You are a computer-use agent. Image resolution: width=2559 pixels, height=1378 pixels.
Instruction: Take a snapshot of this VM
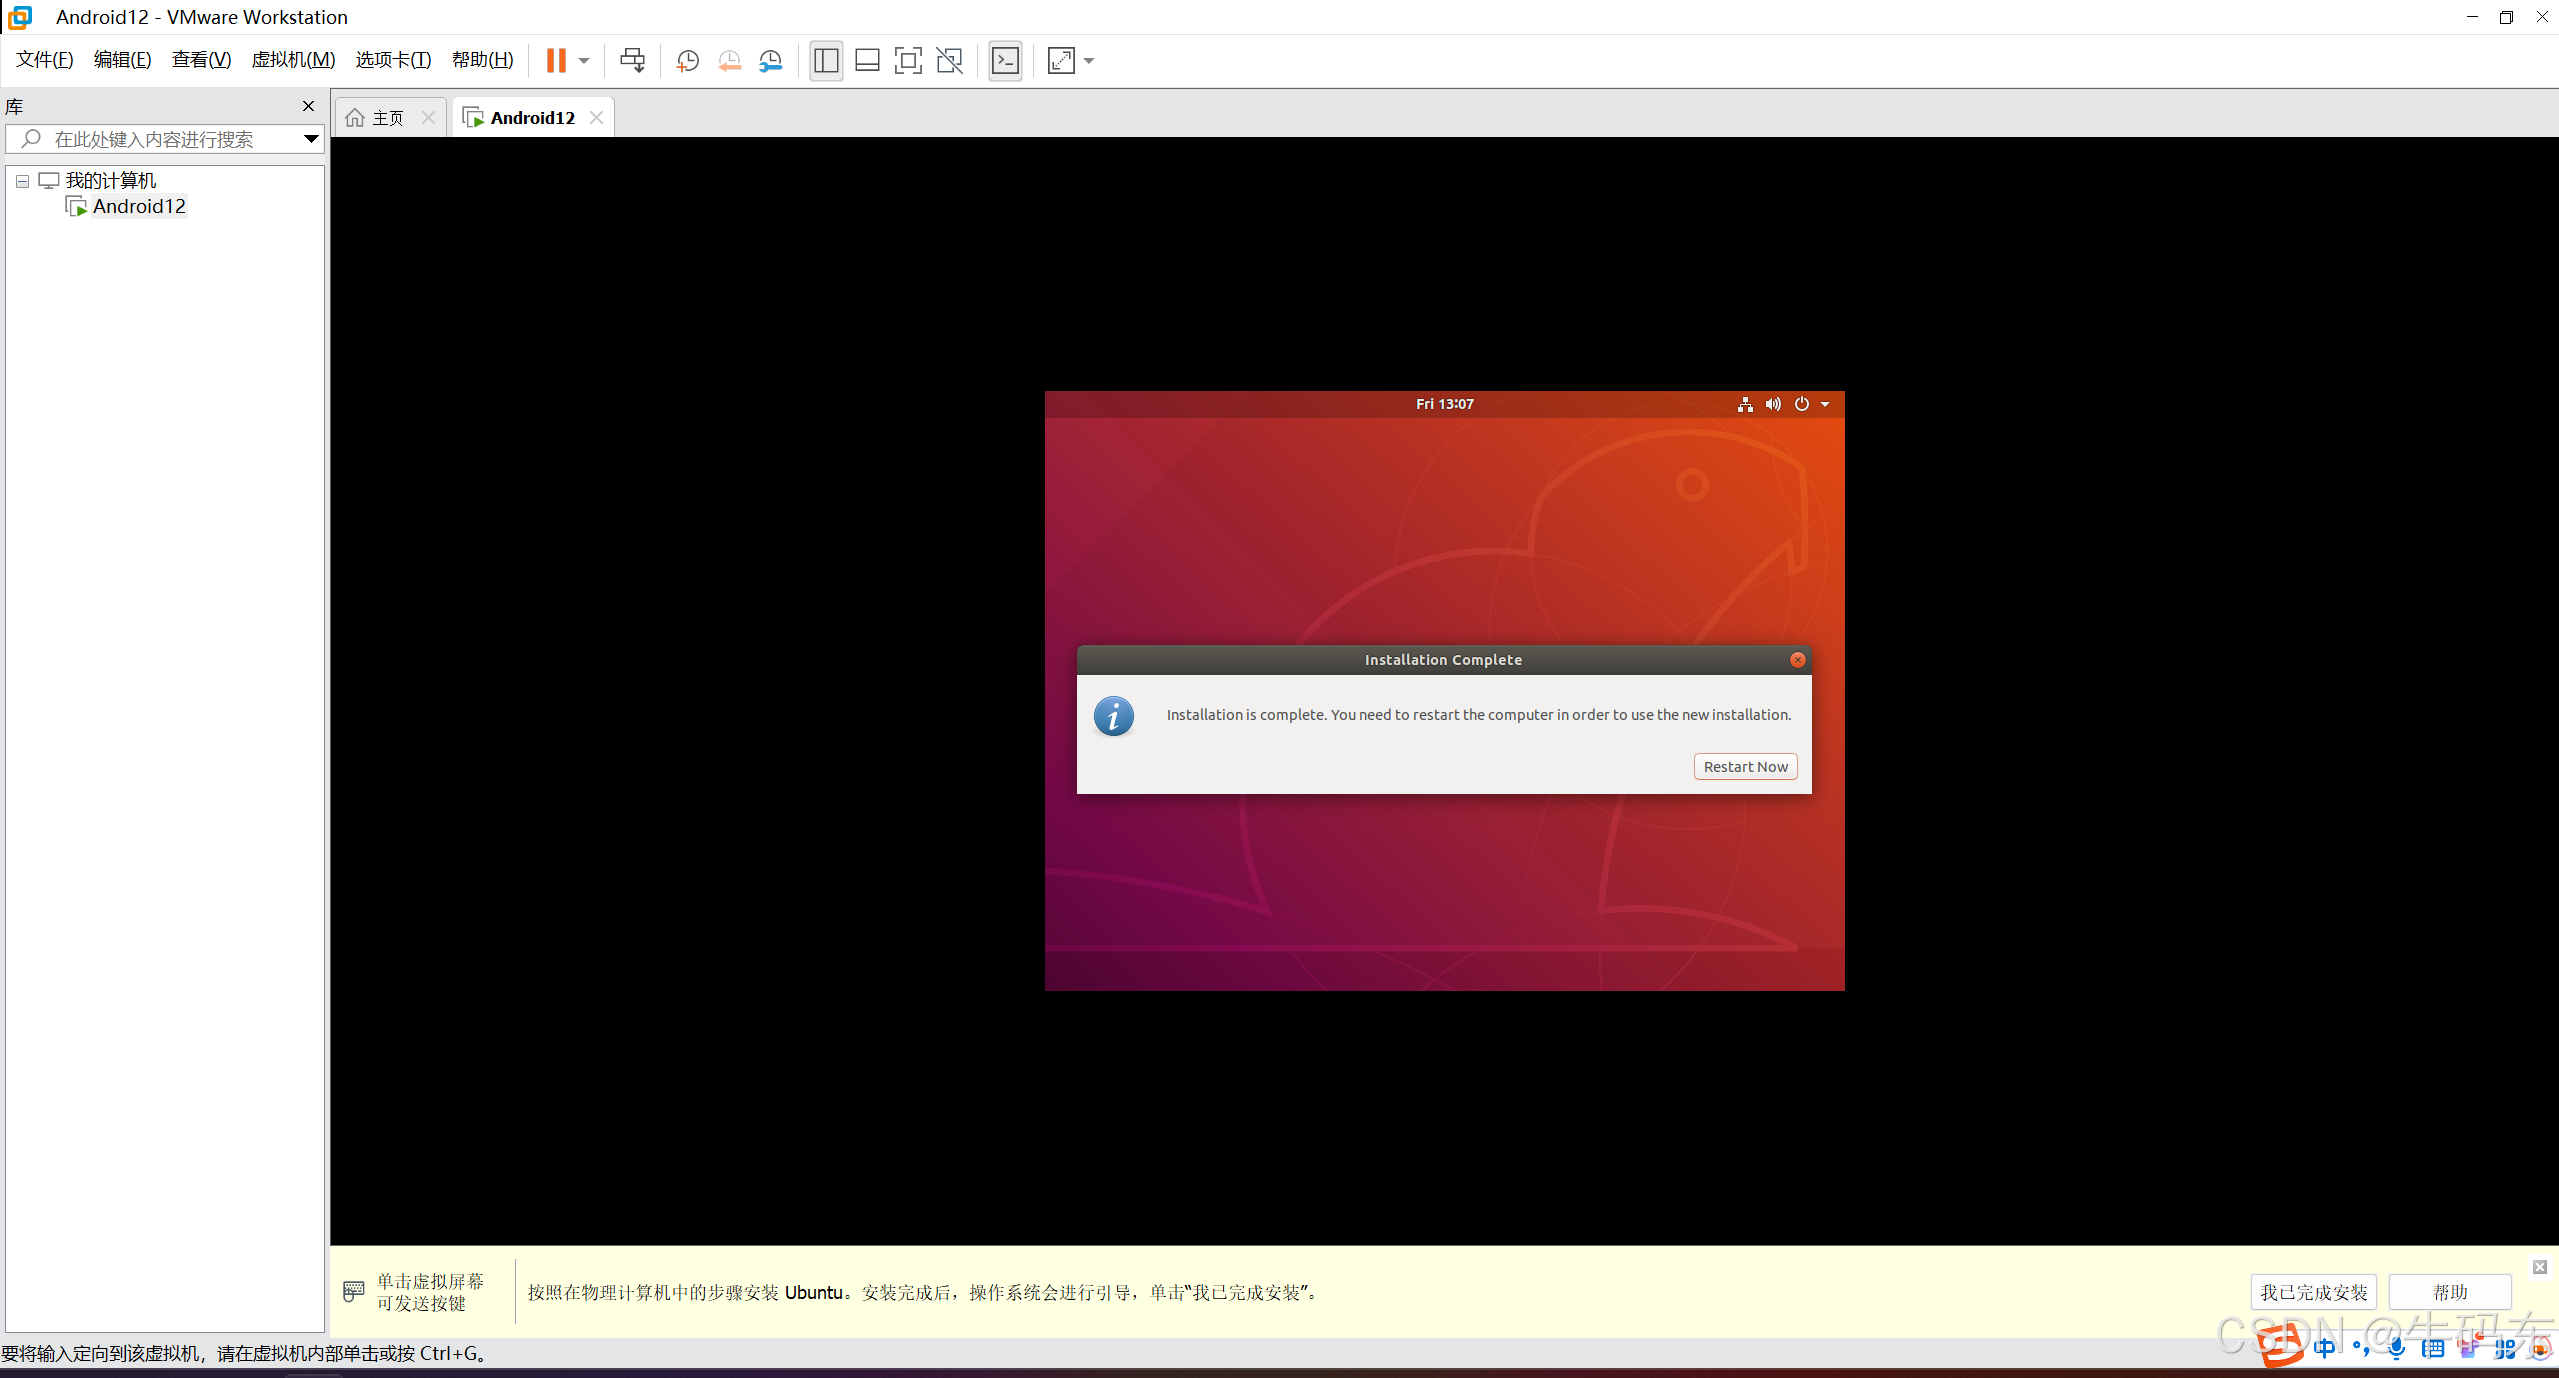click(687, 61)
